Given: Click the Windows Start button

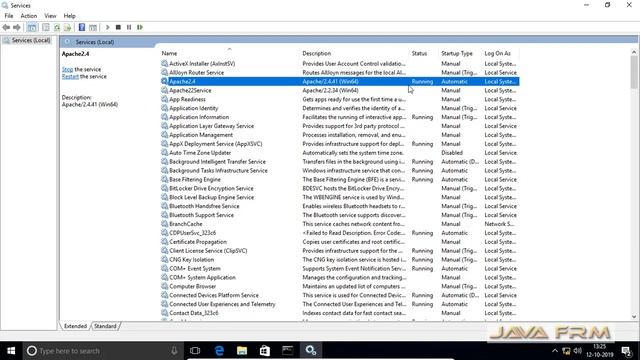Looking at the screenshot, I should (11, 351).
